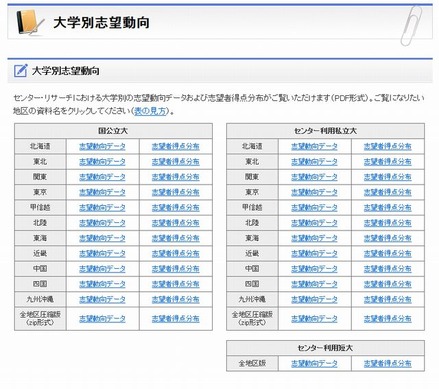The width and height of the screenshot is (439, 389).
Task: Open センター利用私立大 東京 志望動向データ link
Action: point(314,192)
